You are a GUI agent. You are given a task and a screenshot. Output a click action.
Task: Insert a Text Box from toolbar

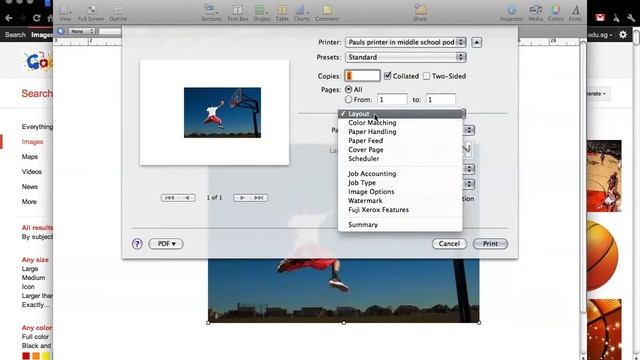238,12
